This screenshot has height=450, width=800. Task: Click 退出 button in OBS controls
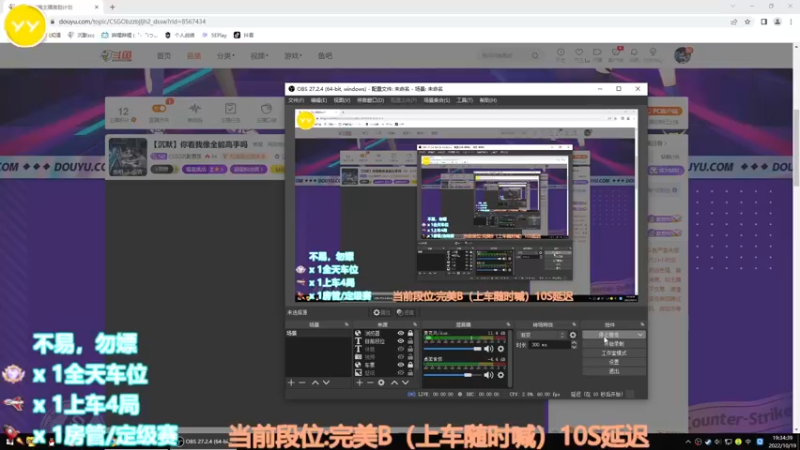pyautogui.click(x=614, y=371)
